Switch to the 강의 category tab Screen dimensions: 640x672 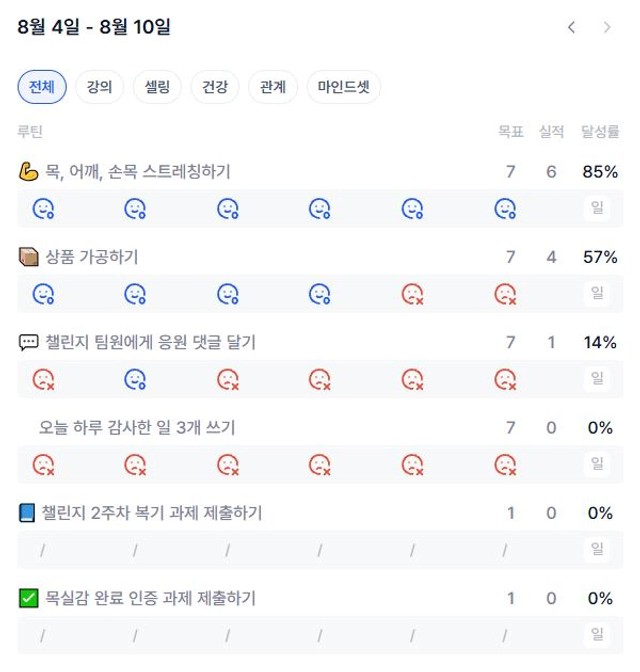click(x=99, y=87)
